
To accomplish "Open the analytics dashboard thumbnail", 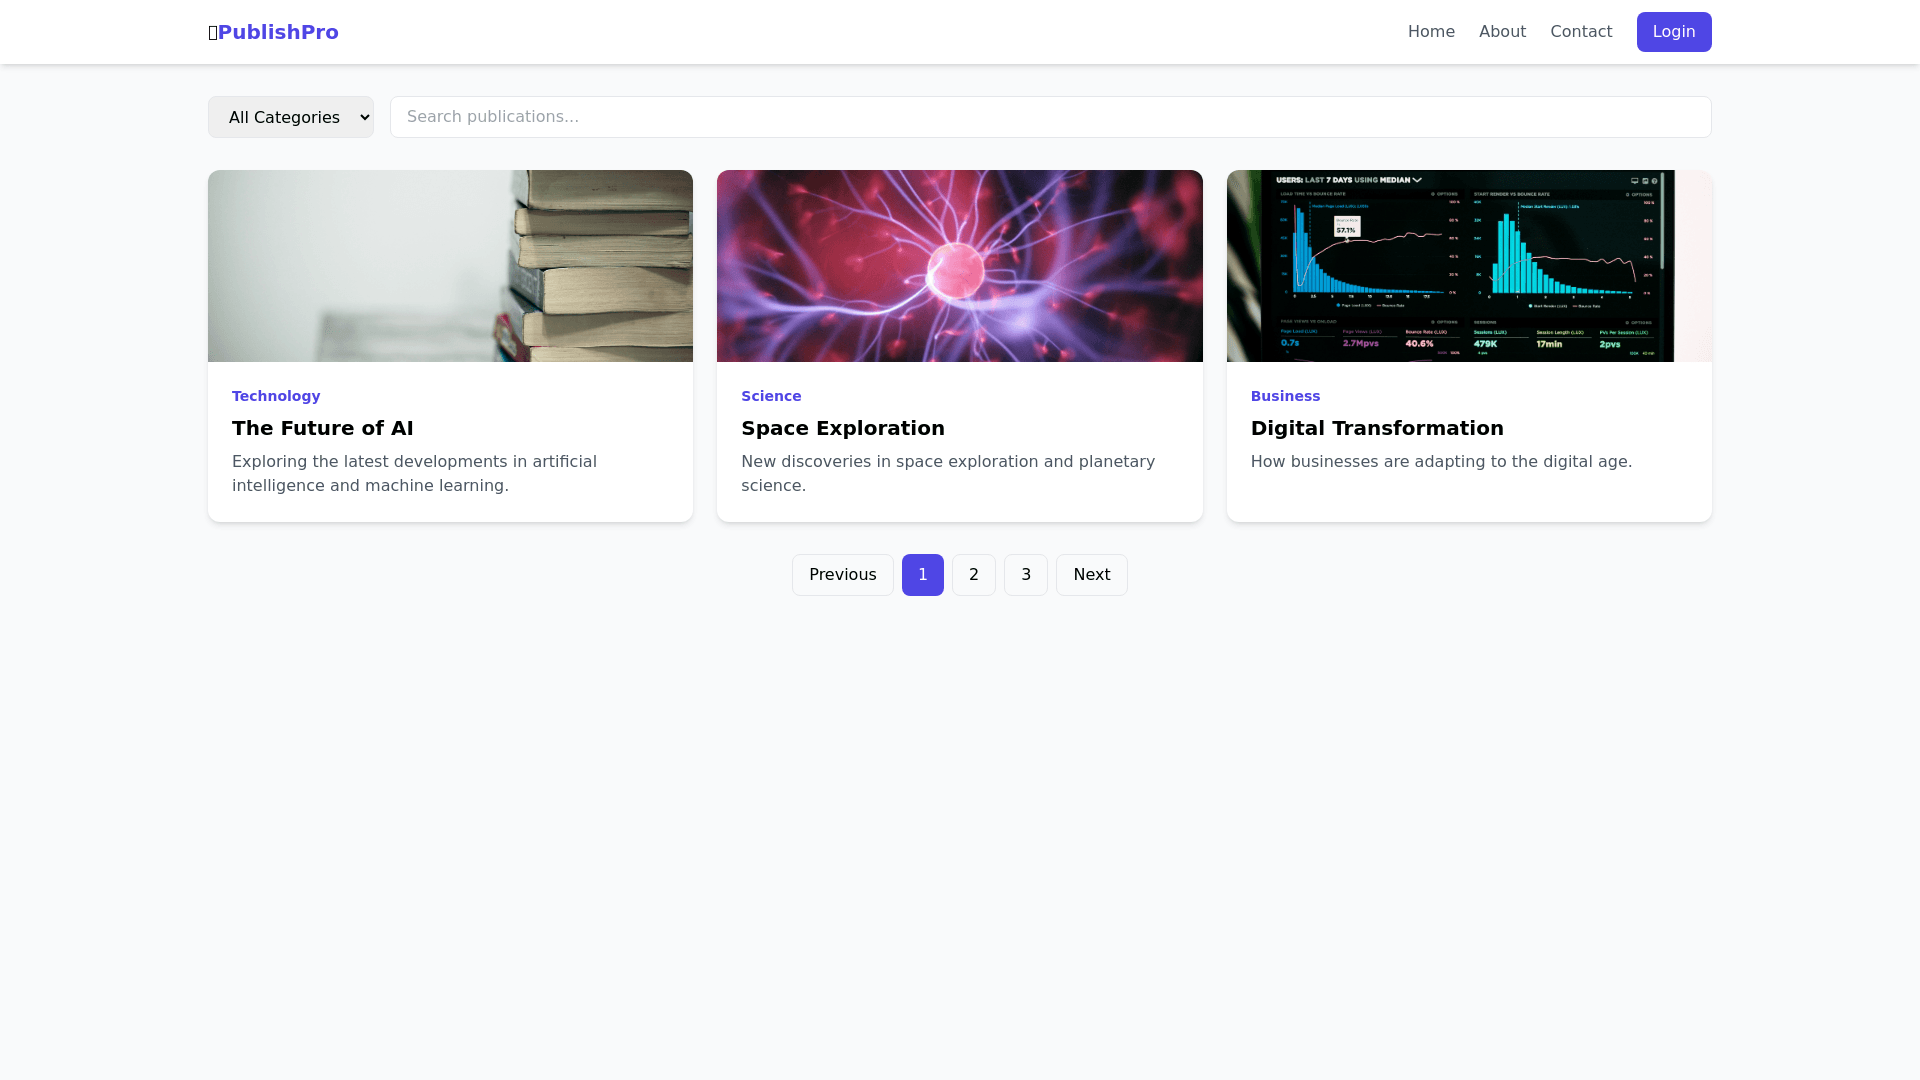I will click(1468, 266).
